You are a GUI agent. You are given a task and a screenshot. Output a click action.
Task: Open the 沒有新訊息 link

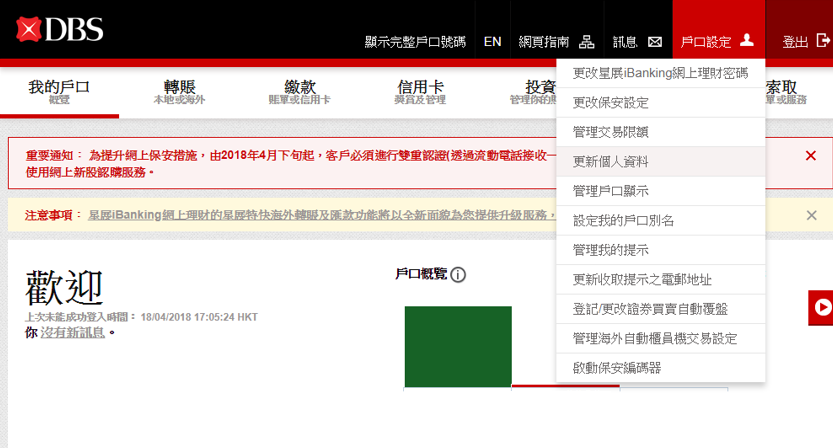point(72,332)
